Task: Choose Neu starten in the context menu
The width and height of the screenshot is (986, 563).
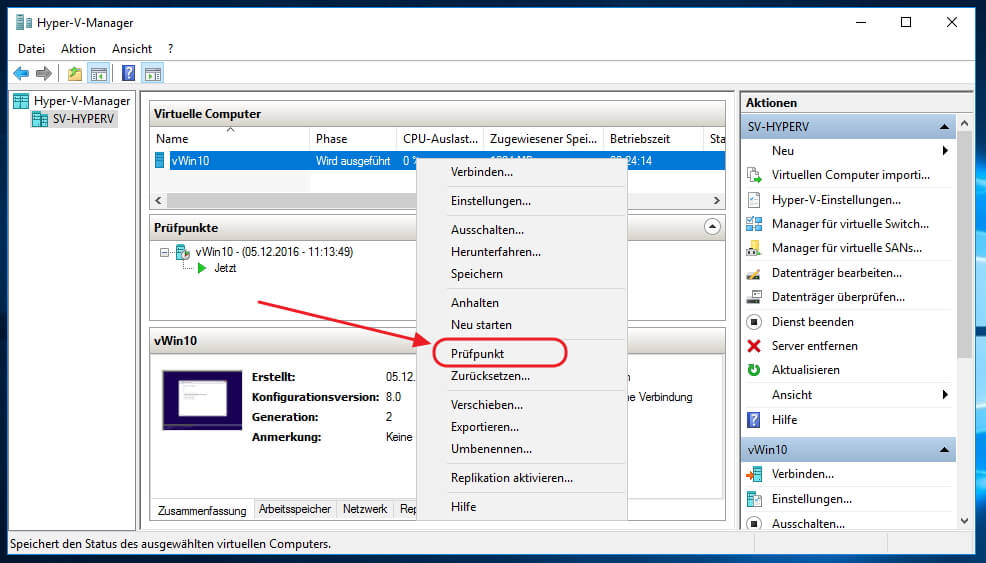Action: click(522, 325)
